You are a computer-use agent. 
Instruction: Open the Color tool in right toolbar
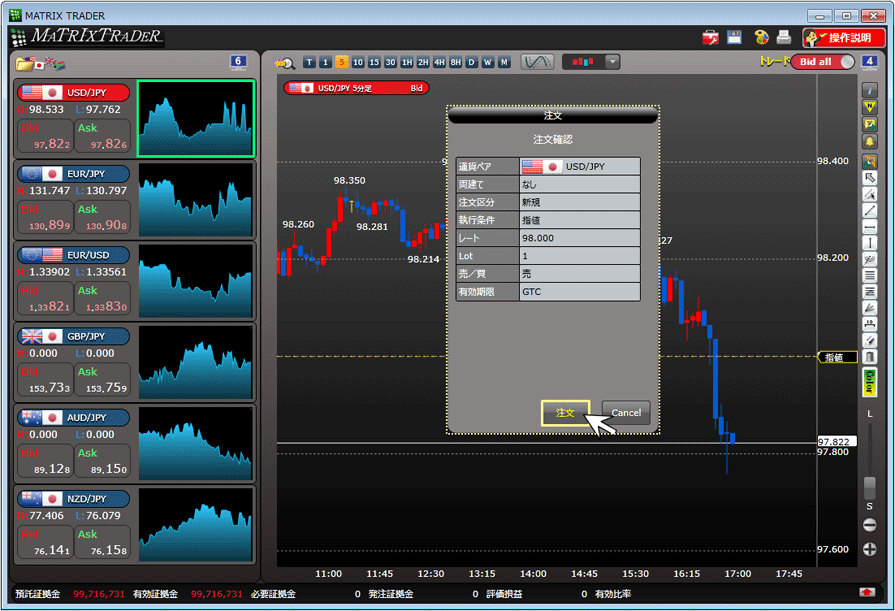click(x=869, y=382)
